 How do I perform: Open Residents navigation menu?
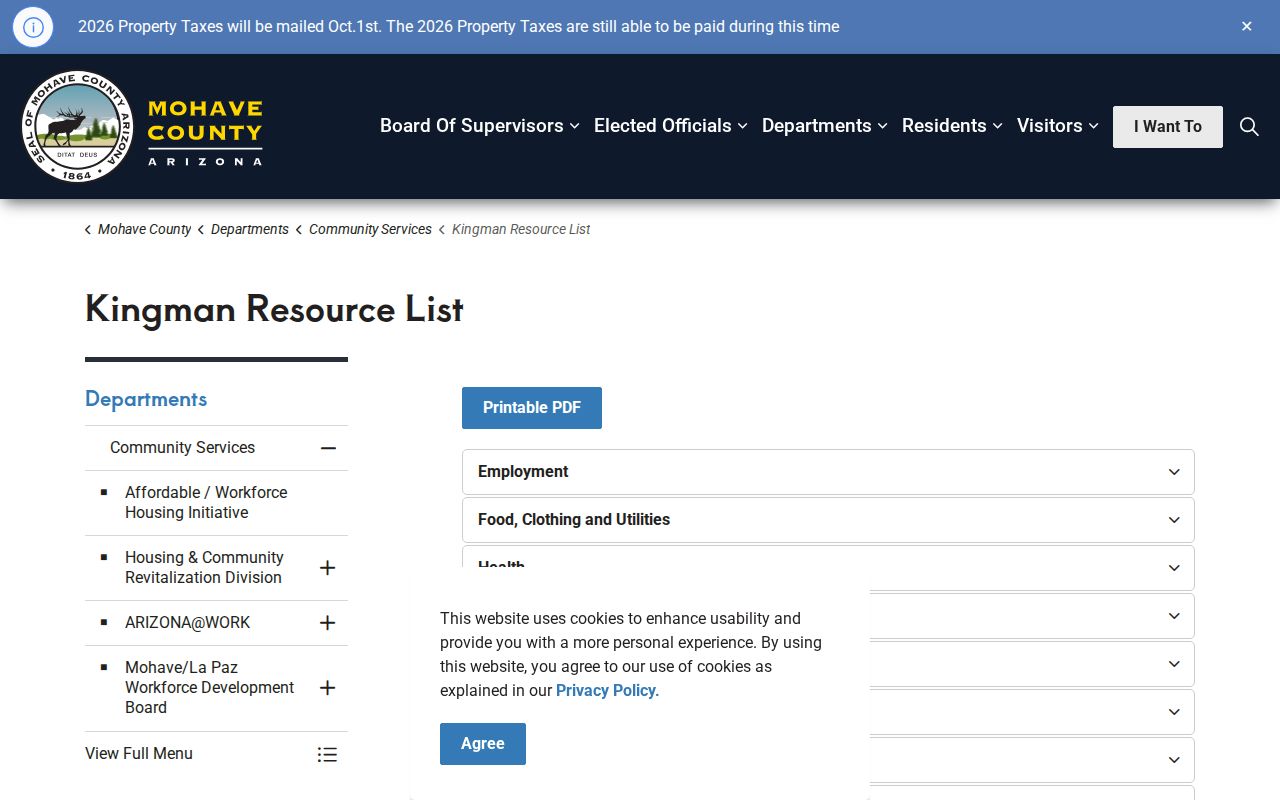coord(952,126)
